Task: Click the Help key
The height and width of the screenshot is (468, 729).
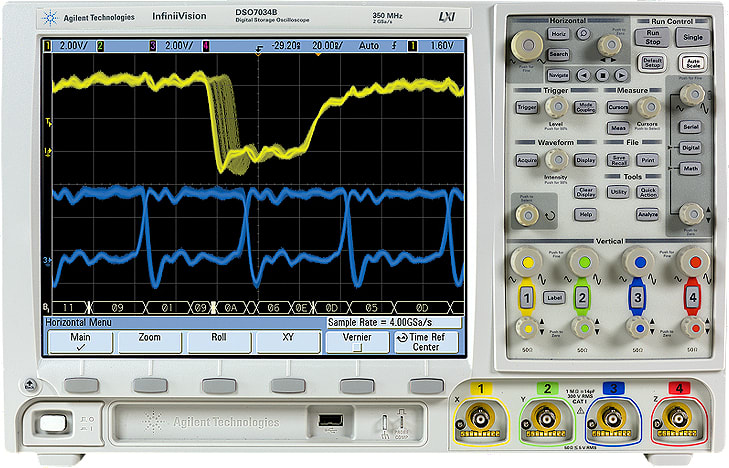Action: tap(585, 214)
